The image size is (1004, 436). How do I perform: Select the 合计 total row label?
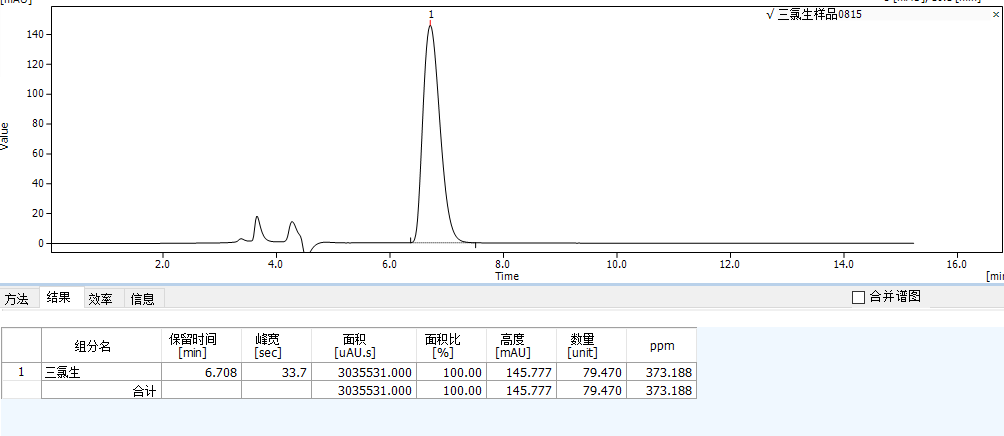pyautogui.click(x=144, y=391)
